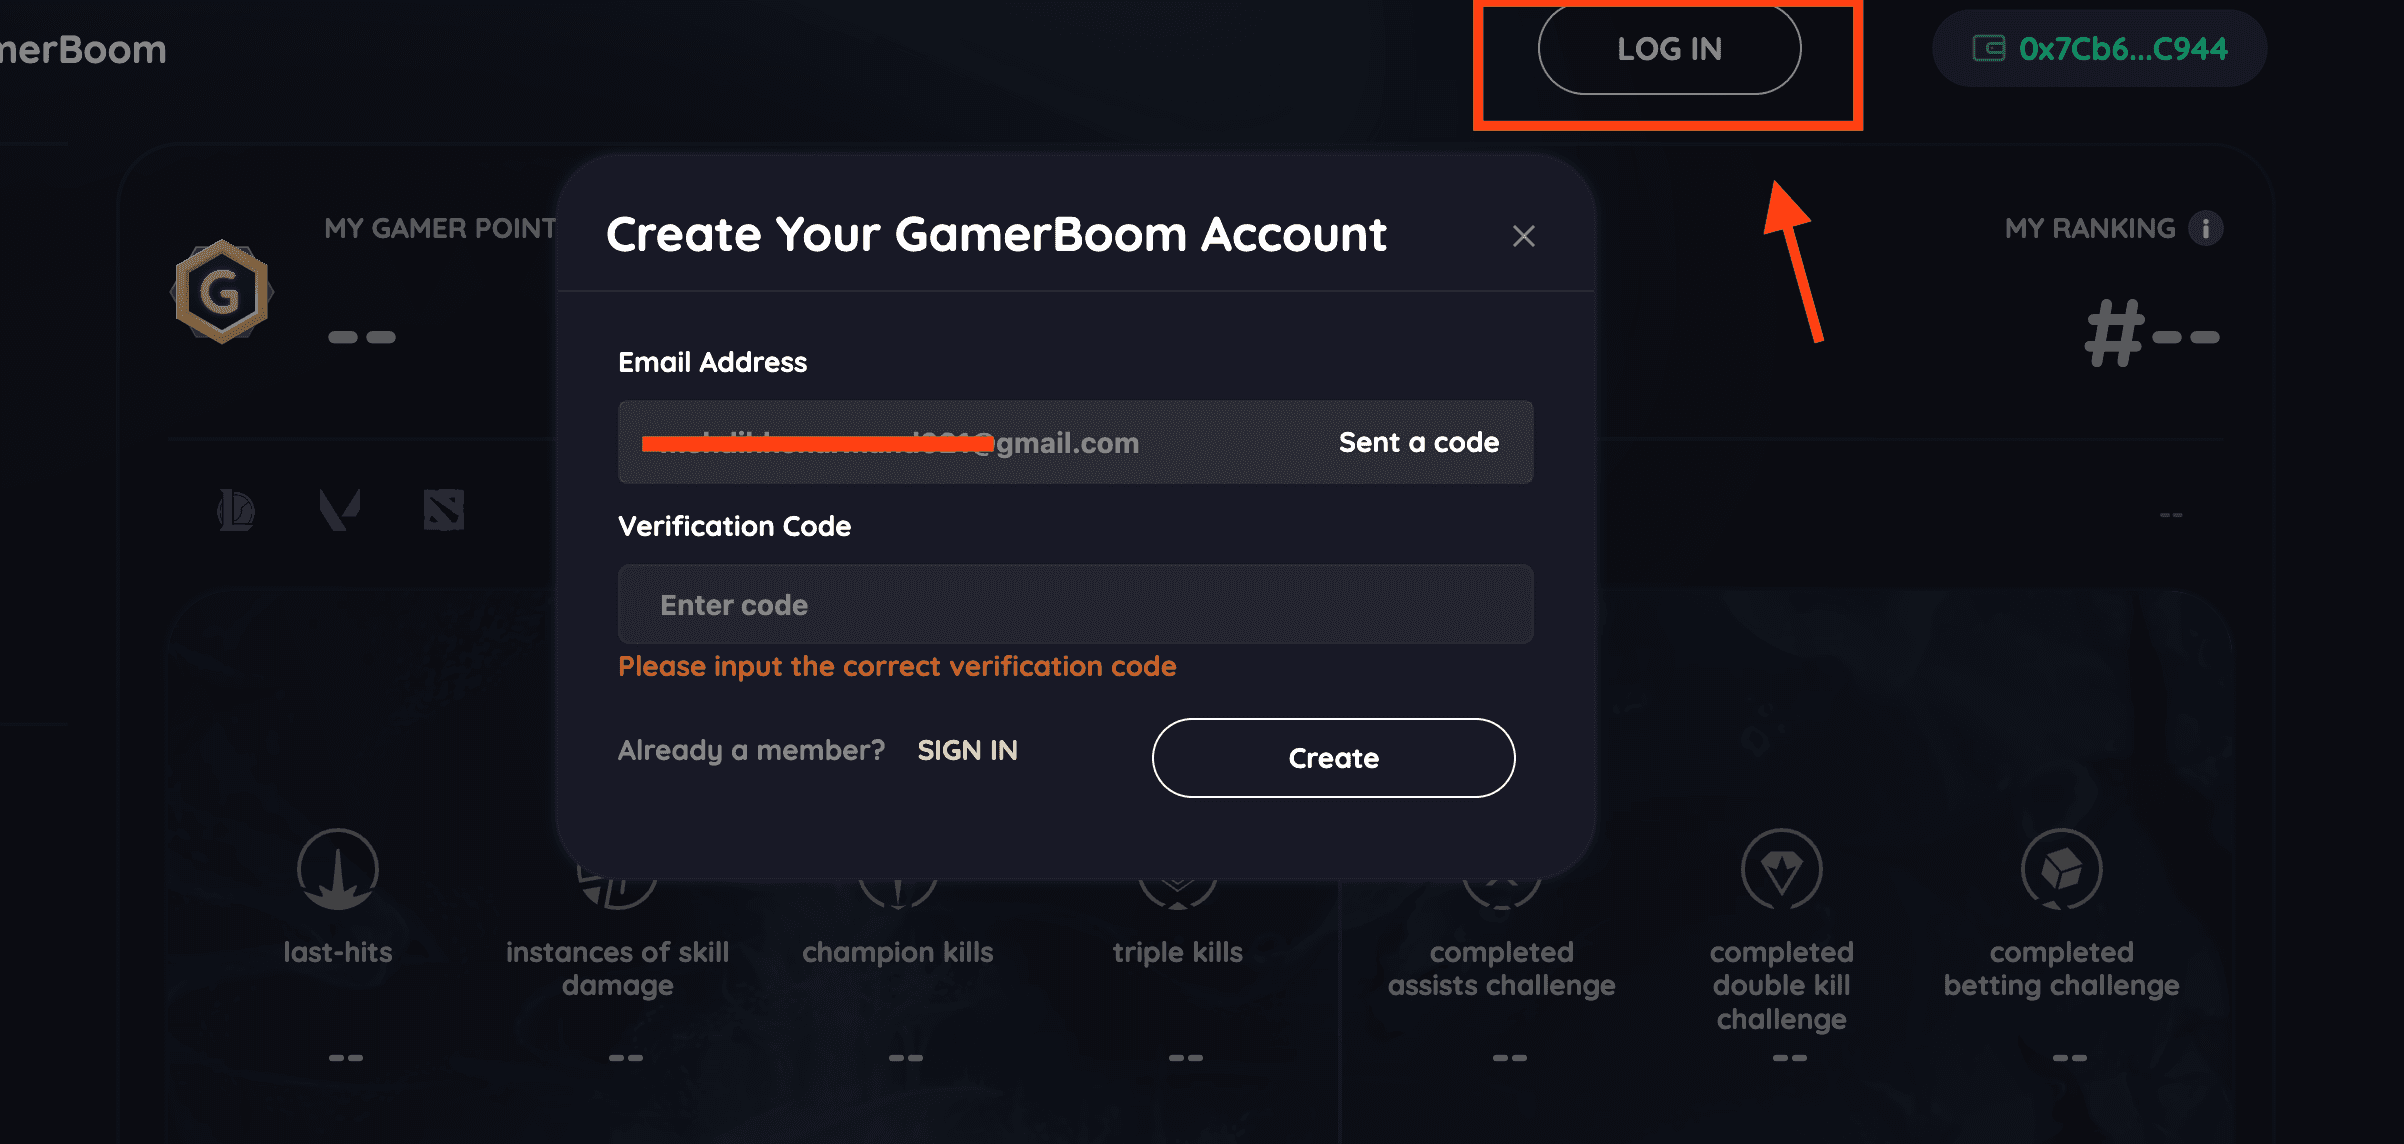The width and height of the screenshot is (2404, 1144).
Task: Close the Create Account dialog
Action: click(1523, 236)
